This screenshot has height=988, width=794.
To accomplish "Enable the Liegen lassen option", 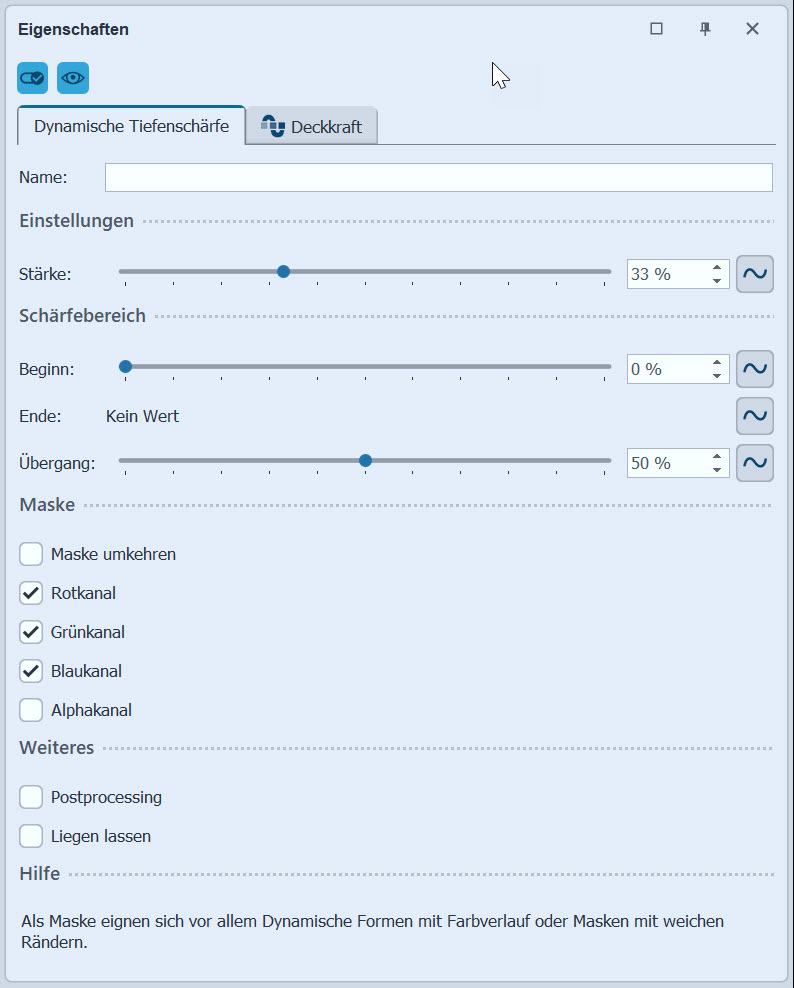I will click(x=31, y=837).
